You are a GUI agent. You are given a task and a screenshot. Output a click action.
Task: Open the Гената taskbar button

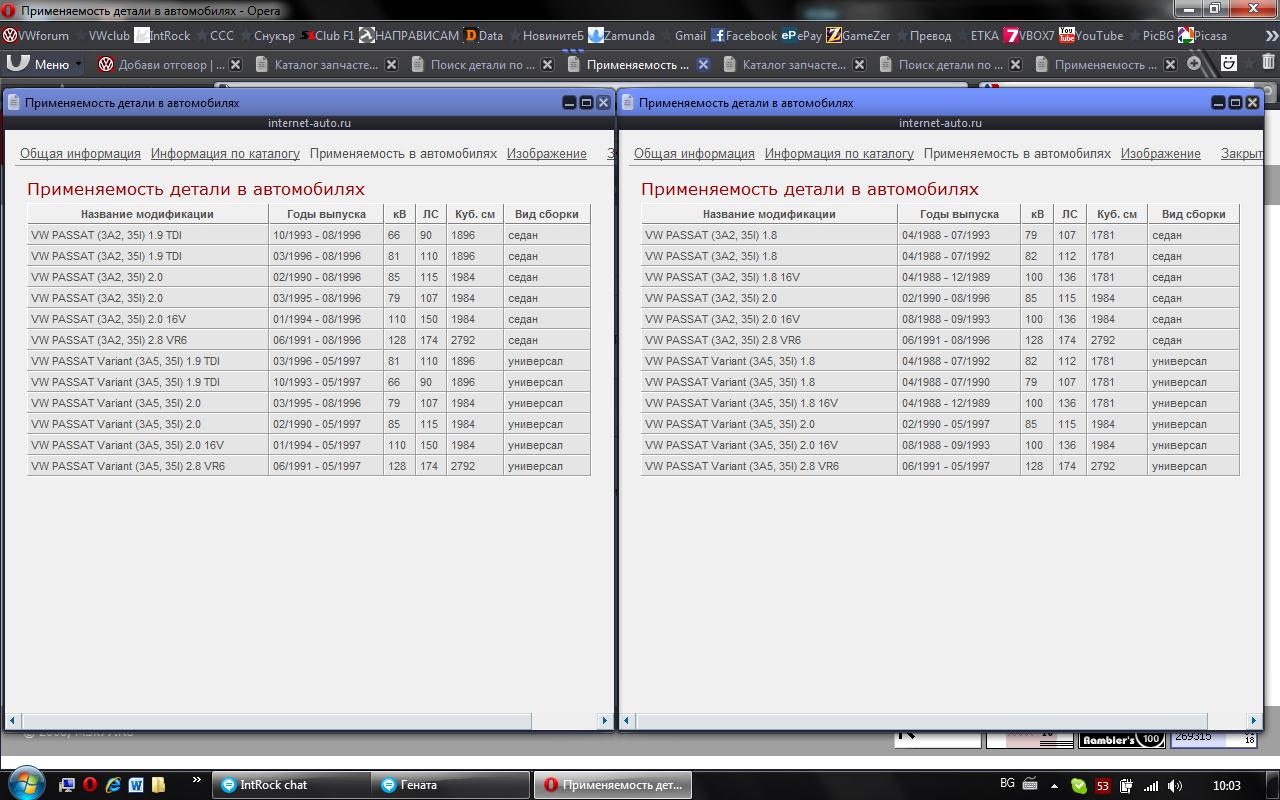pyautogui.click(x=450, y=785)
